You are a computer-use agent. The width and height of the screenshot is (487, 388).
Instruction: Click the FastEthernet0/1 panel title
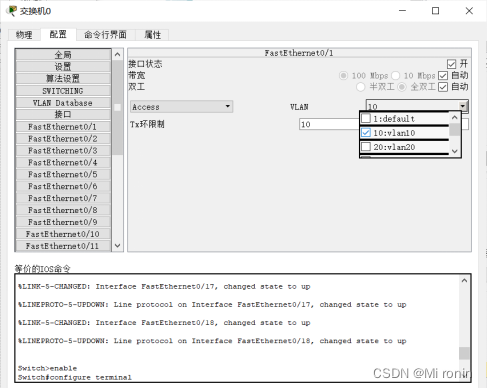point(299,53)
